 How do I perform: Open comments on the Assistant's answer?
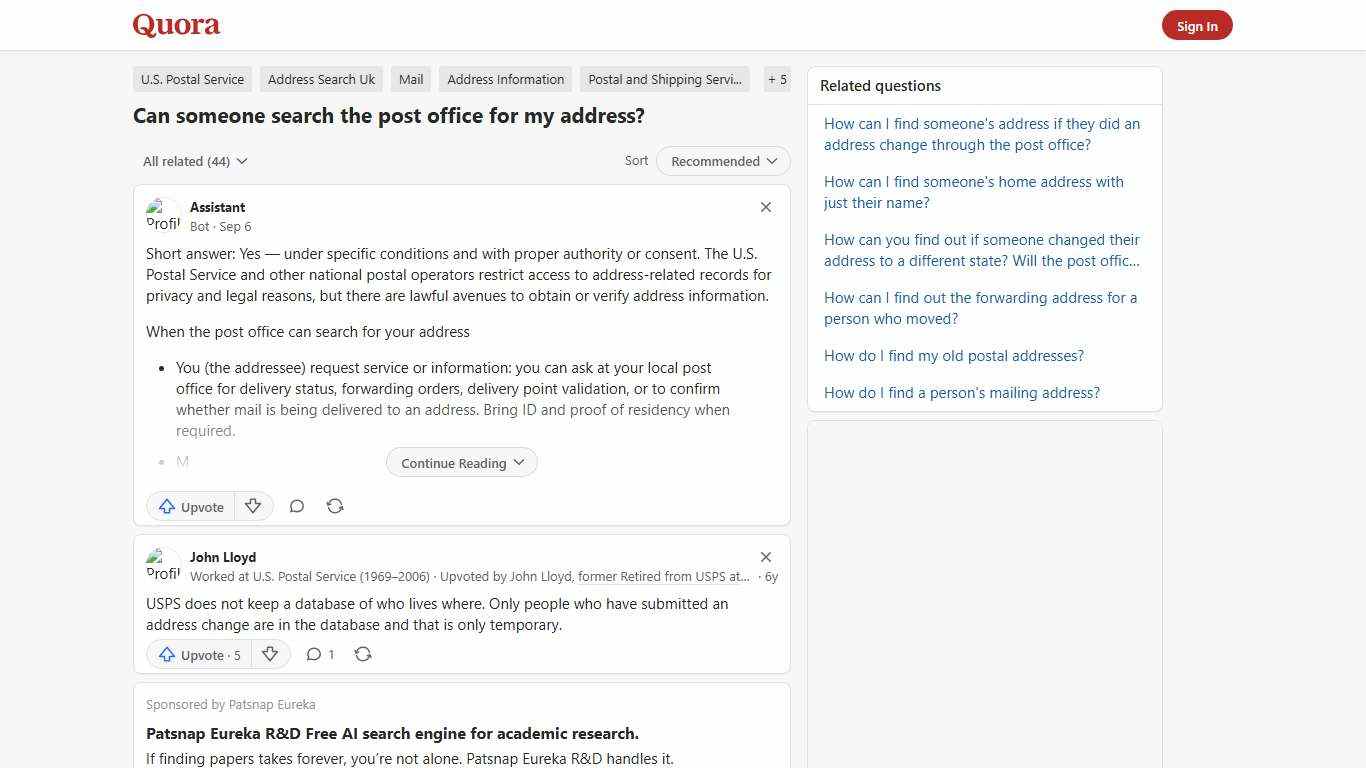click(x=297, y=506)
